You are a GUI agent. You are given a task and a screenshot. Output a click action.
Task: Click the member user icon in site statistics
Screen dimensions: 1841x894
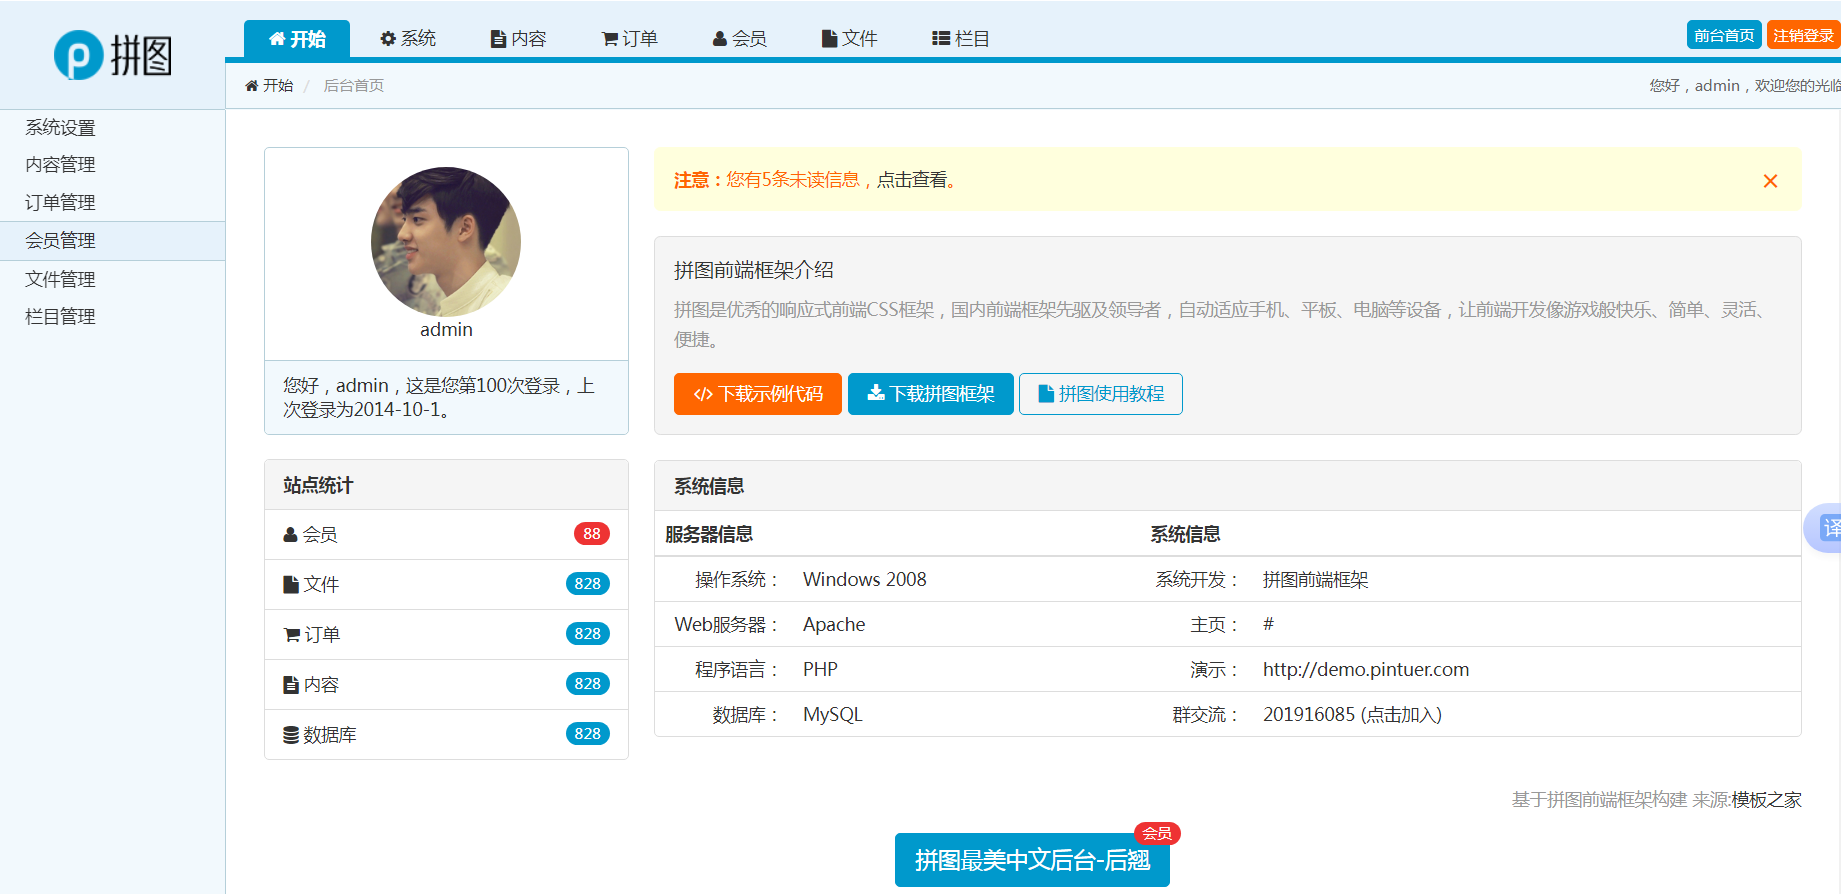pyautogui.click(x=291, y=535)
